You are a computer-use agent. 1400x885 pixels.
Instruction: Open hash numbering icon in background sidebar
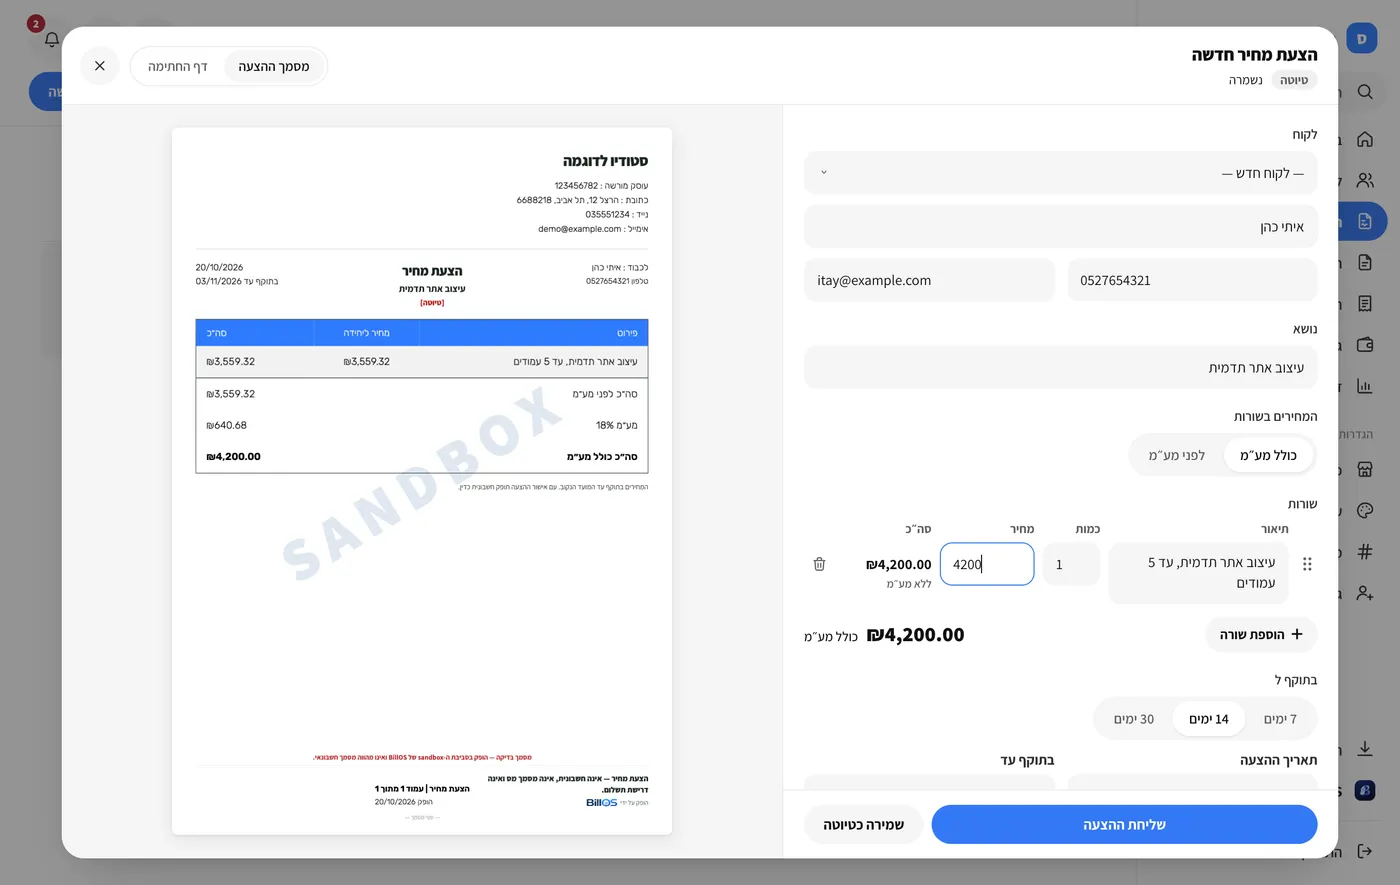(x=1365, y=551)
